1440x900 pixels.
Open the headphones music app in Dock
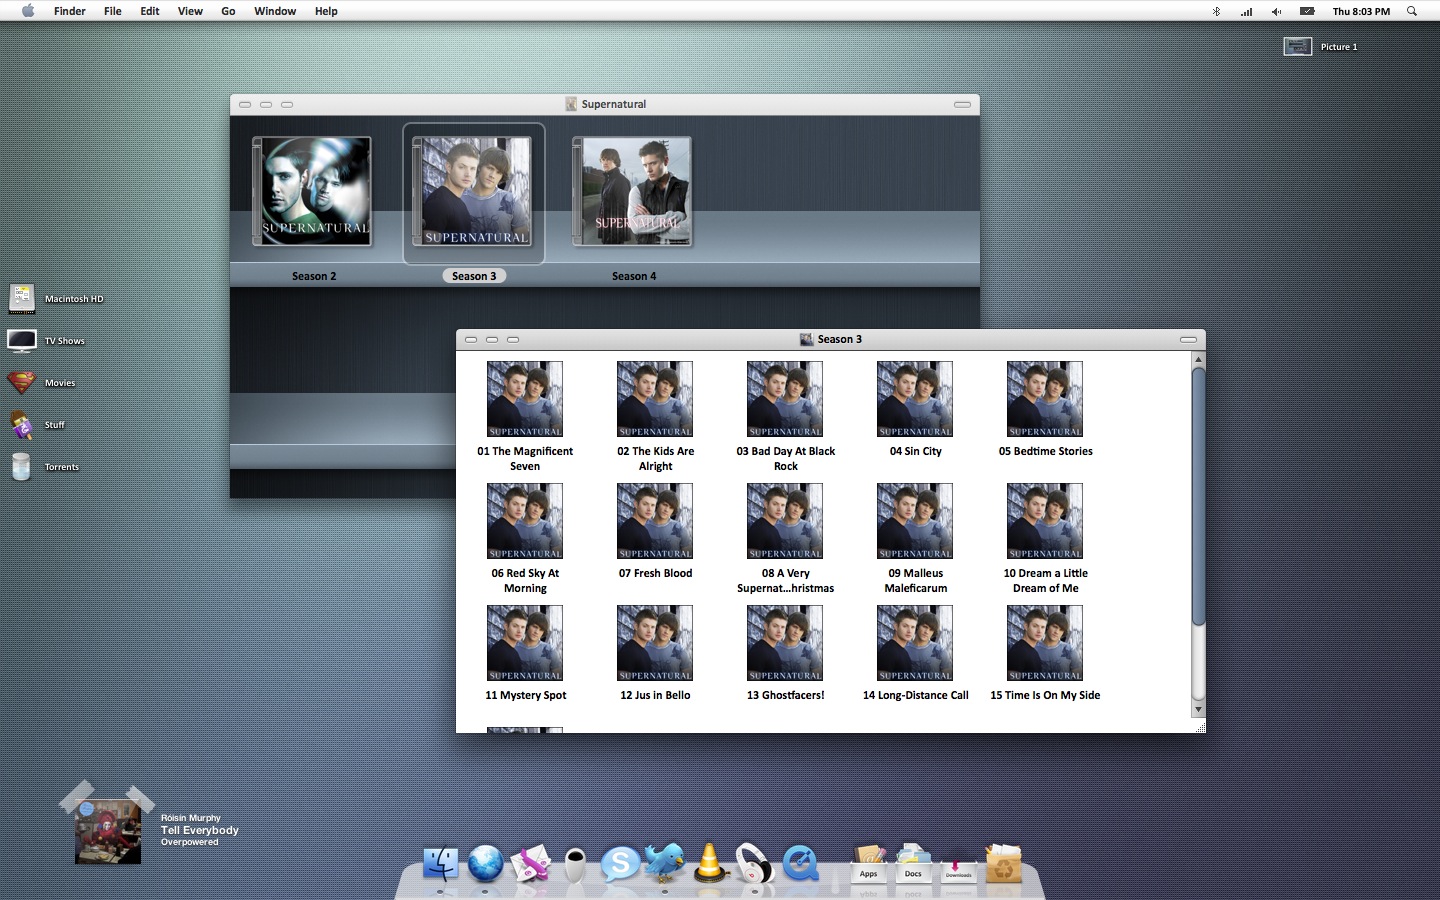coord(755,863)
